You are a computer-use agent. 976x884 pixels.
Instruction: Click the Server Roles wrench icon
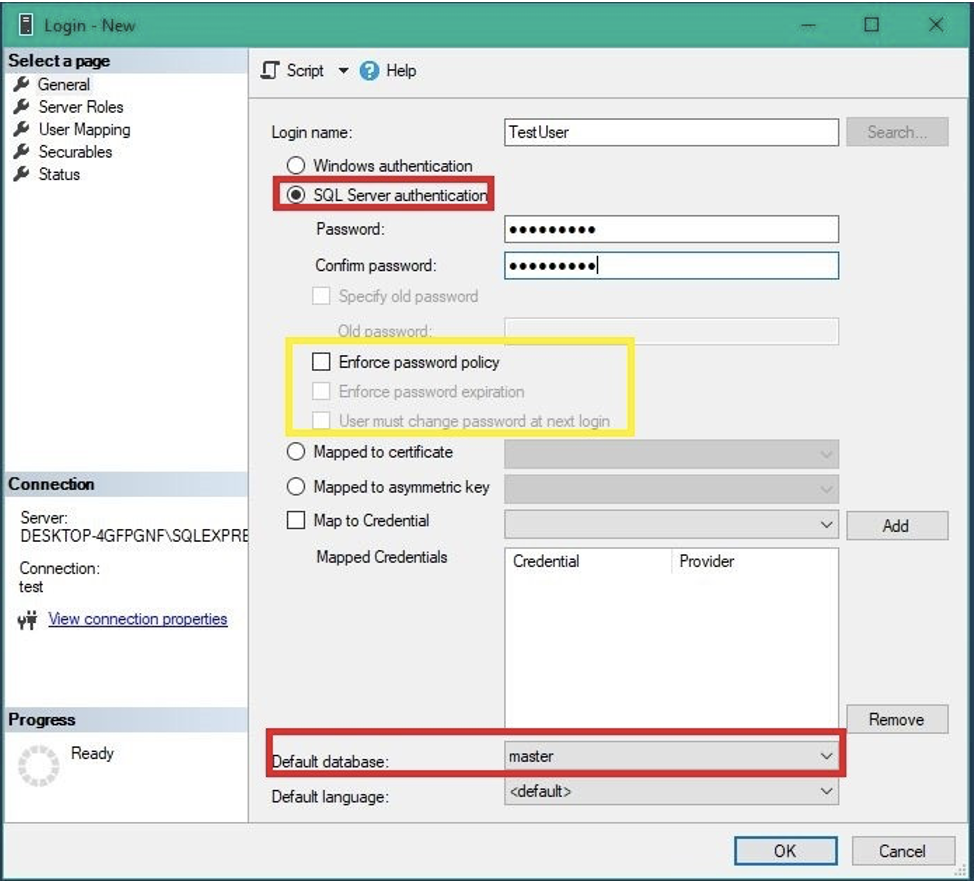(21, 107)
